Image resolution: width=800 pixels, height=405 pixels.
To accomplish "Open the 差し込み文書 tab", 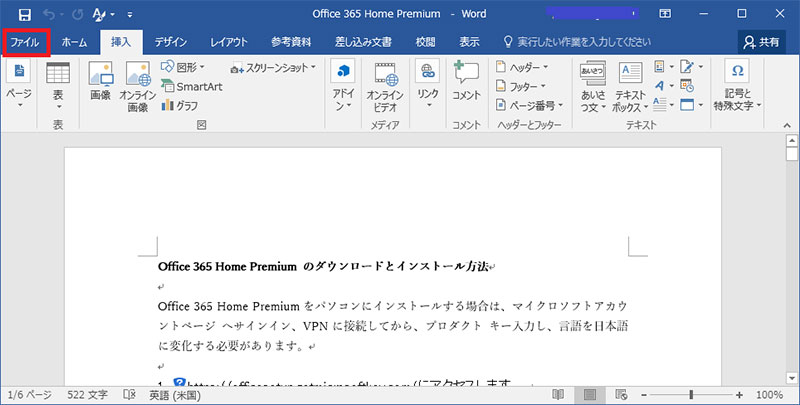I will point(363,42).
